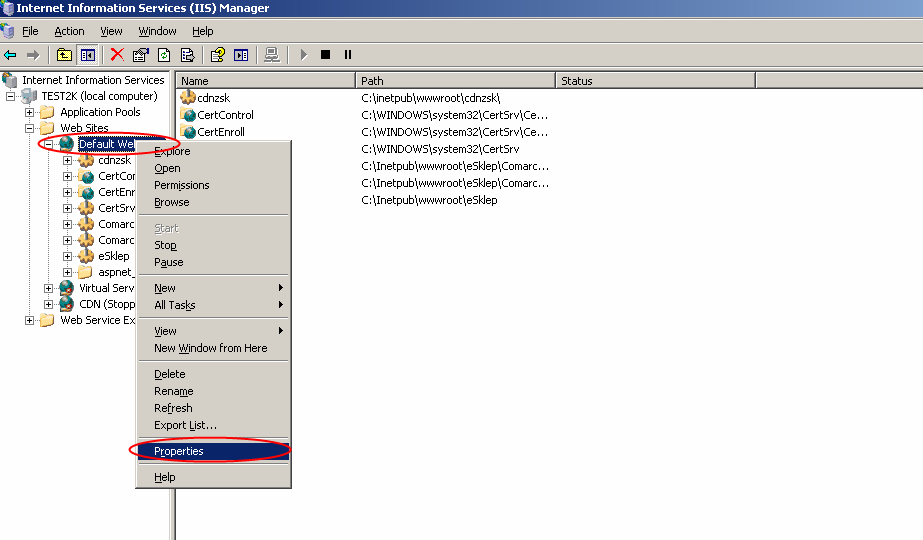Click the Refresh toolbar icon

pyautogui.click(x=164, y=55)
